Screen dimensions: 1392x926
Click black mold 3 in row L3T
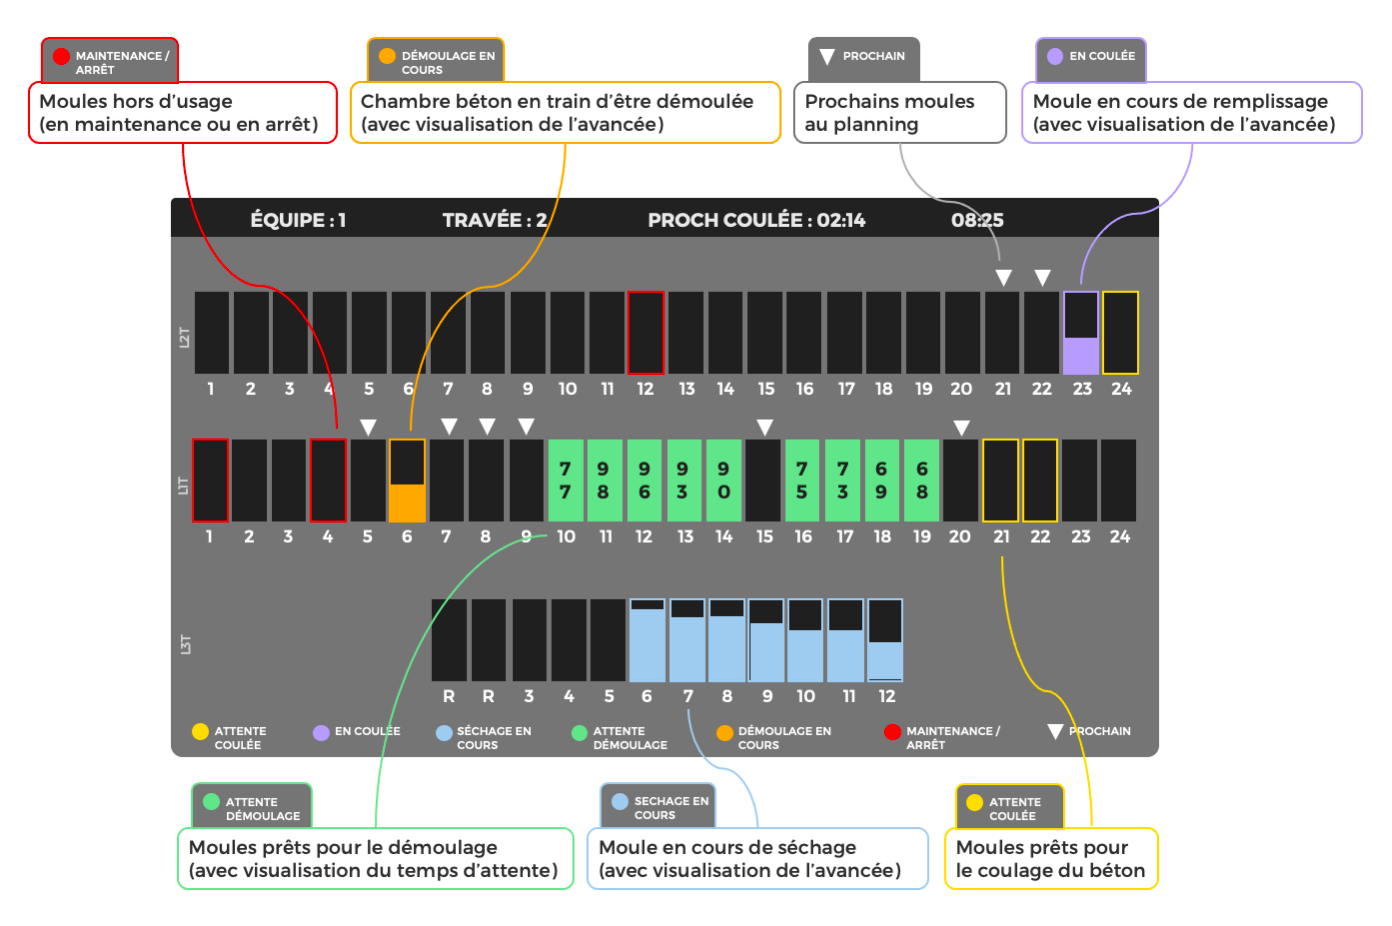pyautogui.click(x=529, y=640)
